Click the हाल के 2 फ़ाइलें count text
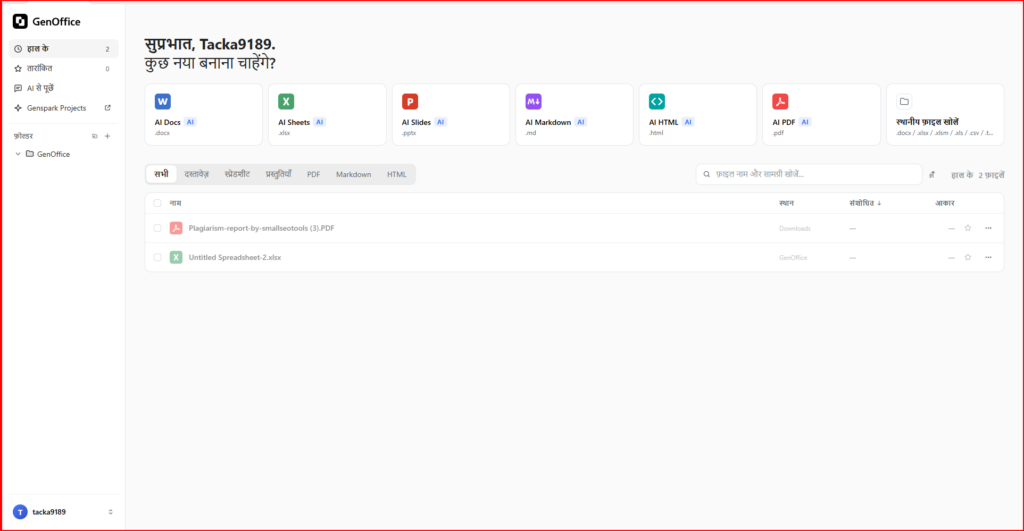Screen dimensions: 1024x531 (x=977, y=175)
